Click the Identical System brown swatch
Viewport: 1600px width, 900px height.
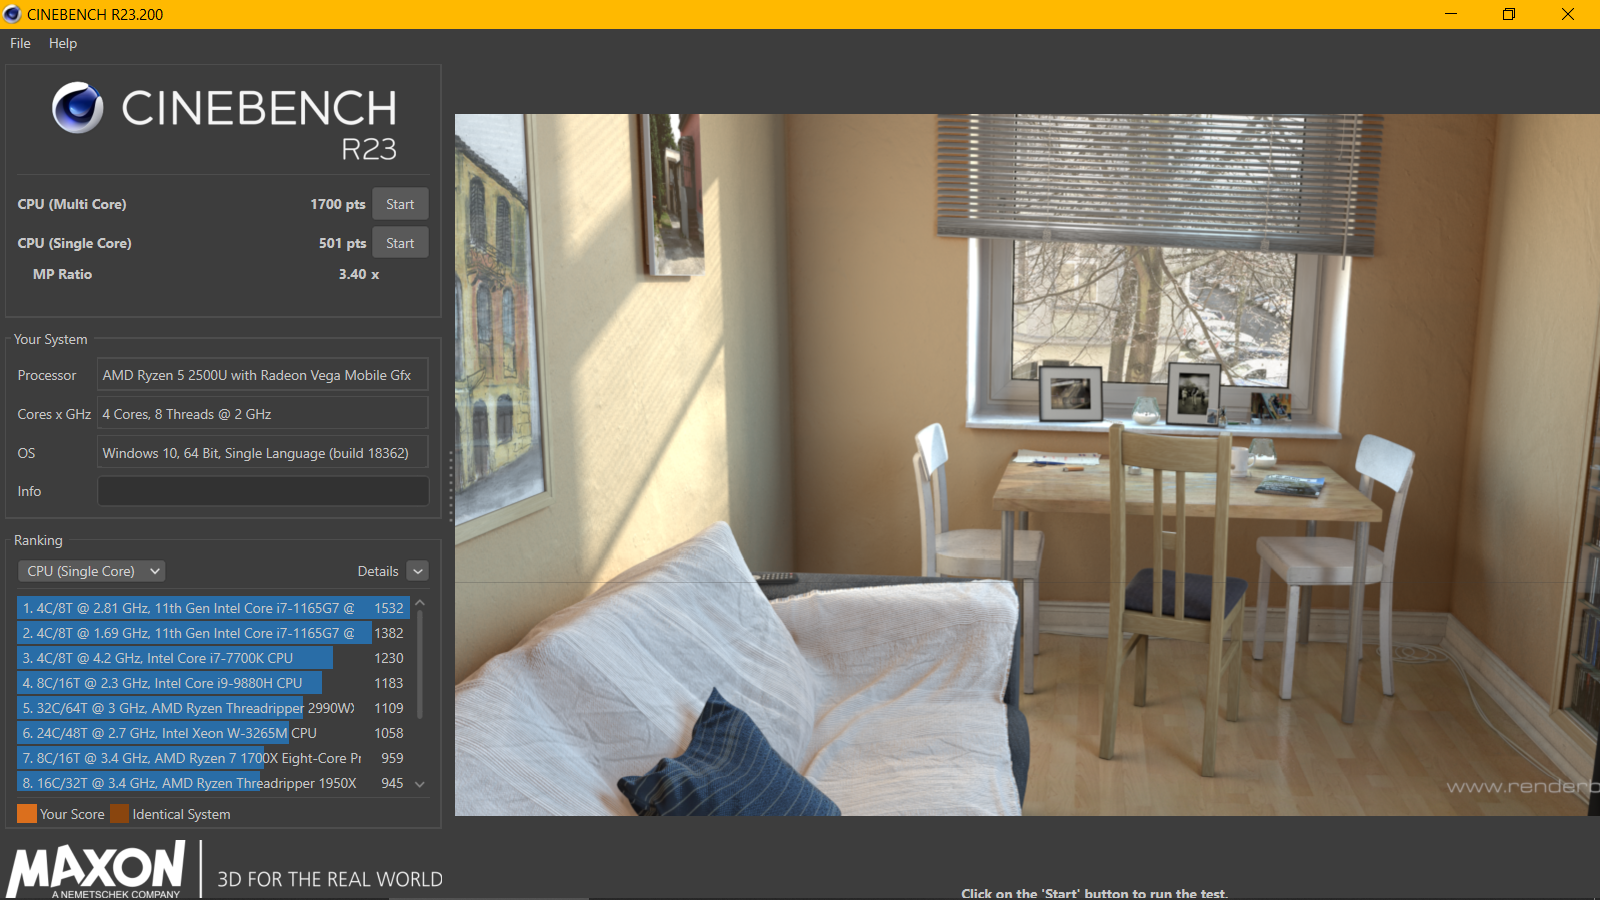tap(120, 814)
